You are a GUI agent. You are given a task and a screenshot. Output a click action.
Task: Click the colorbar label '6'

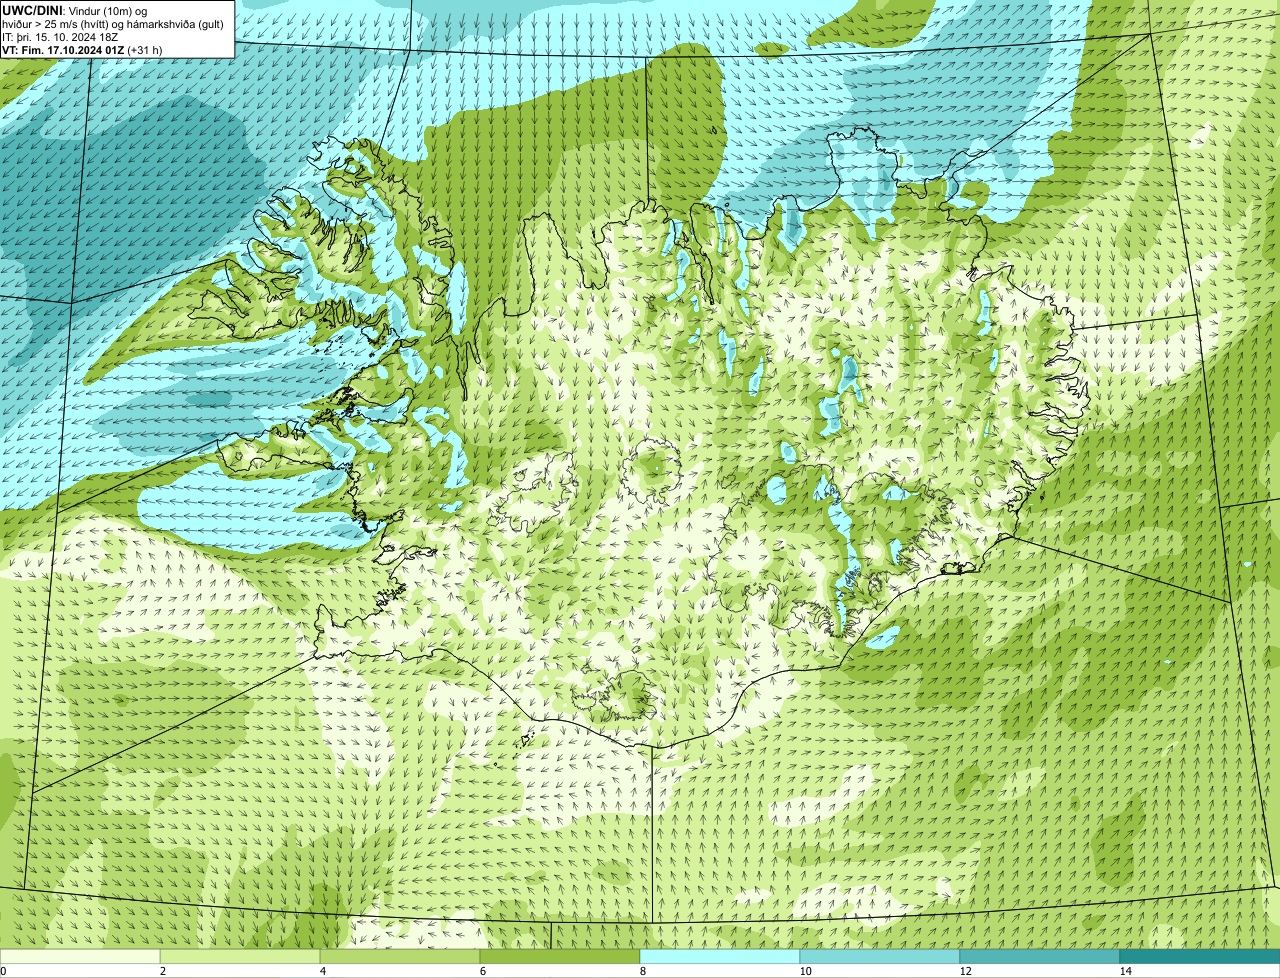(x=482, y=971)
